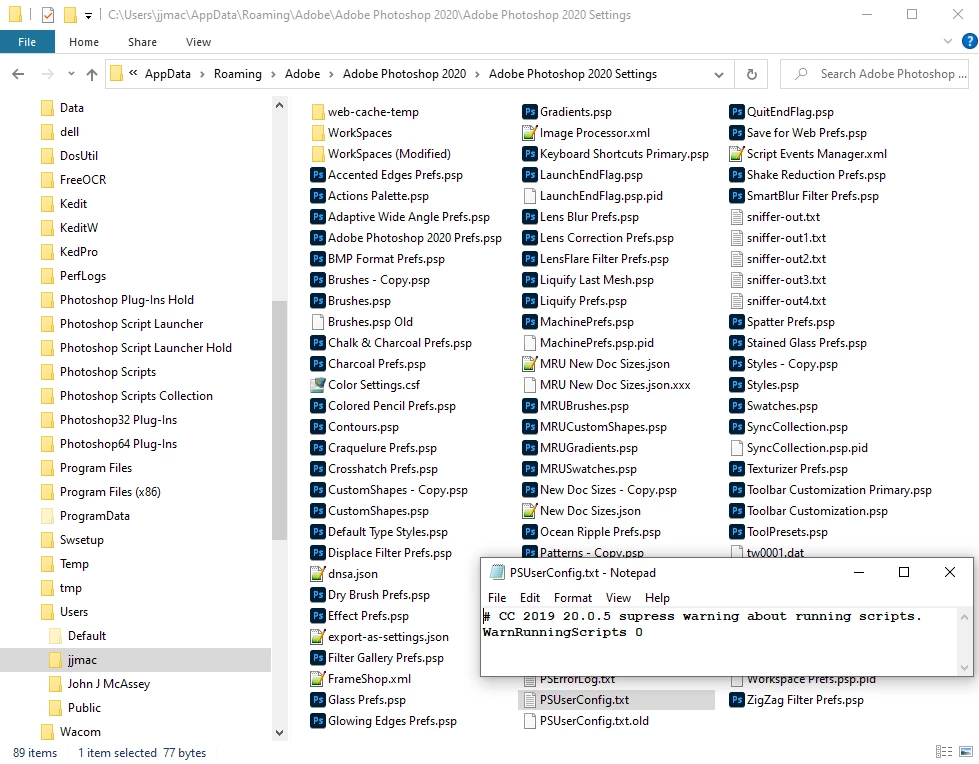Open Notepad's Format menu
979x764 pixels.
573,598
